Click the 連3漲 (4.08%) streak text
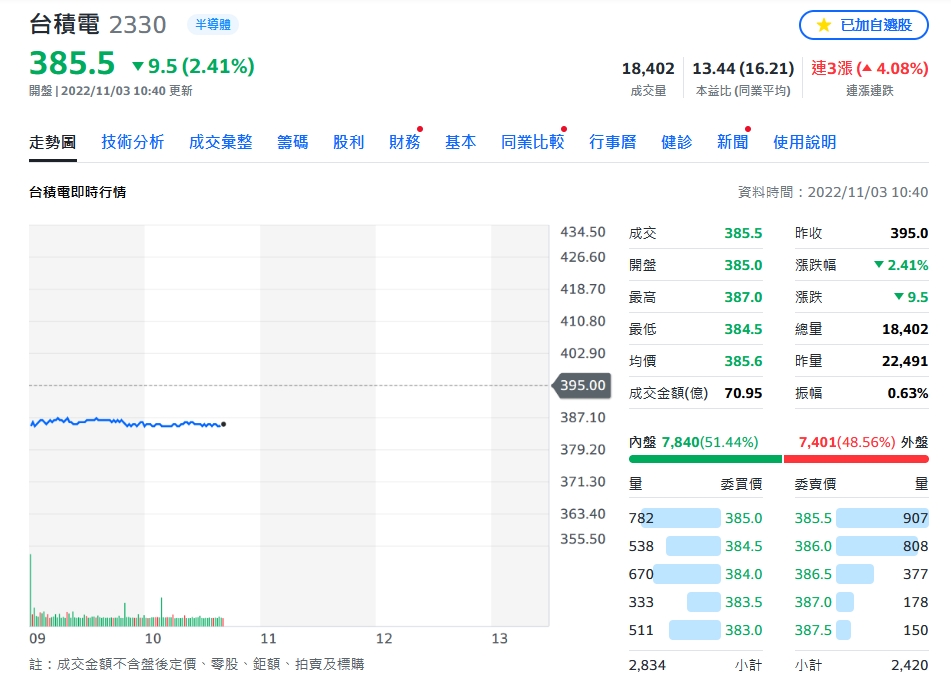 coord(870,69)
